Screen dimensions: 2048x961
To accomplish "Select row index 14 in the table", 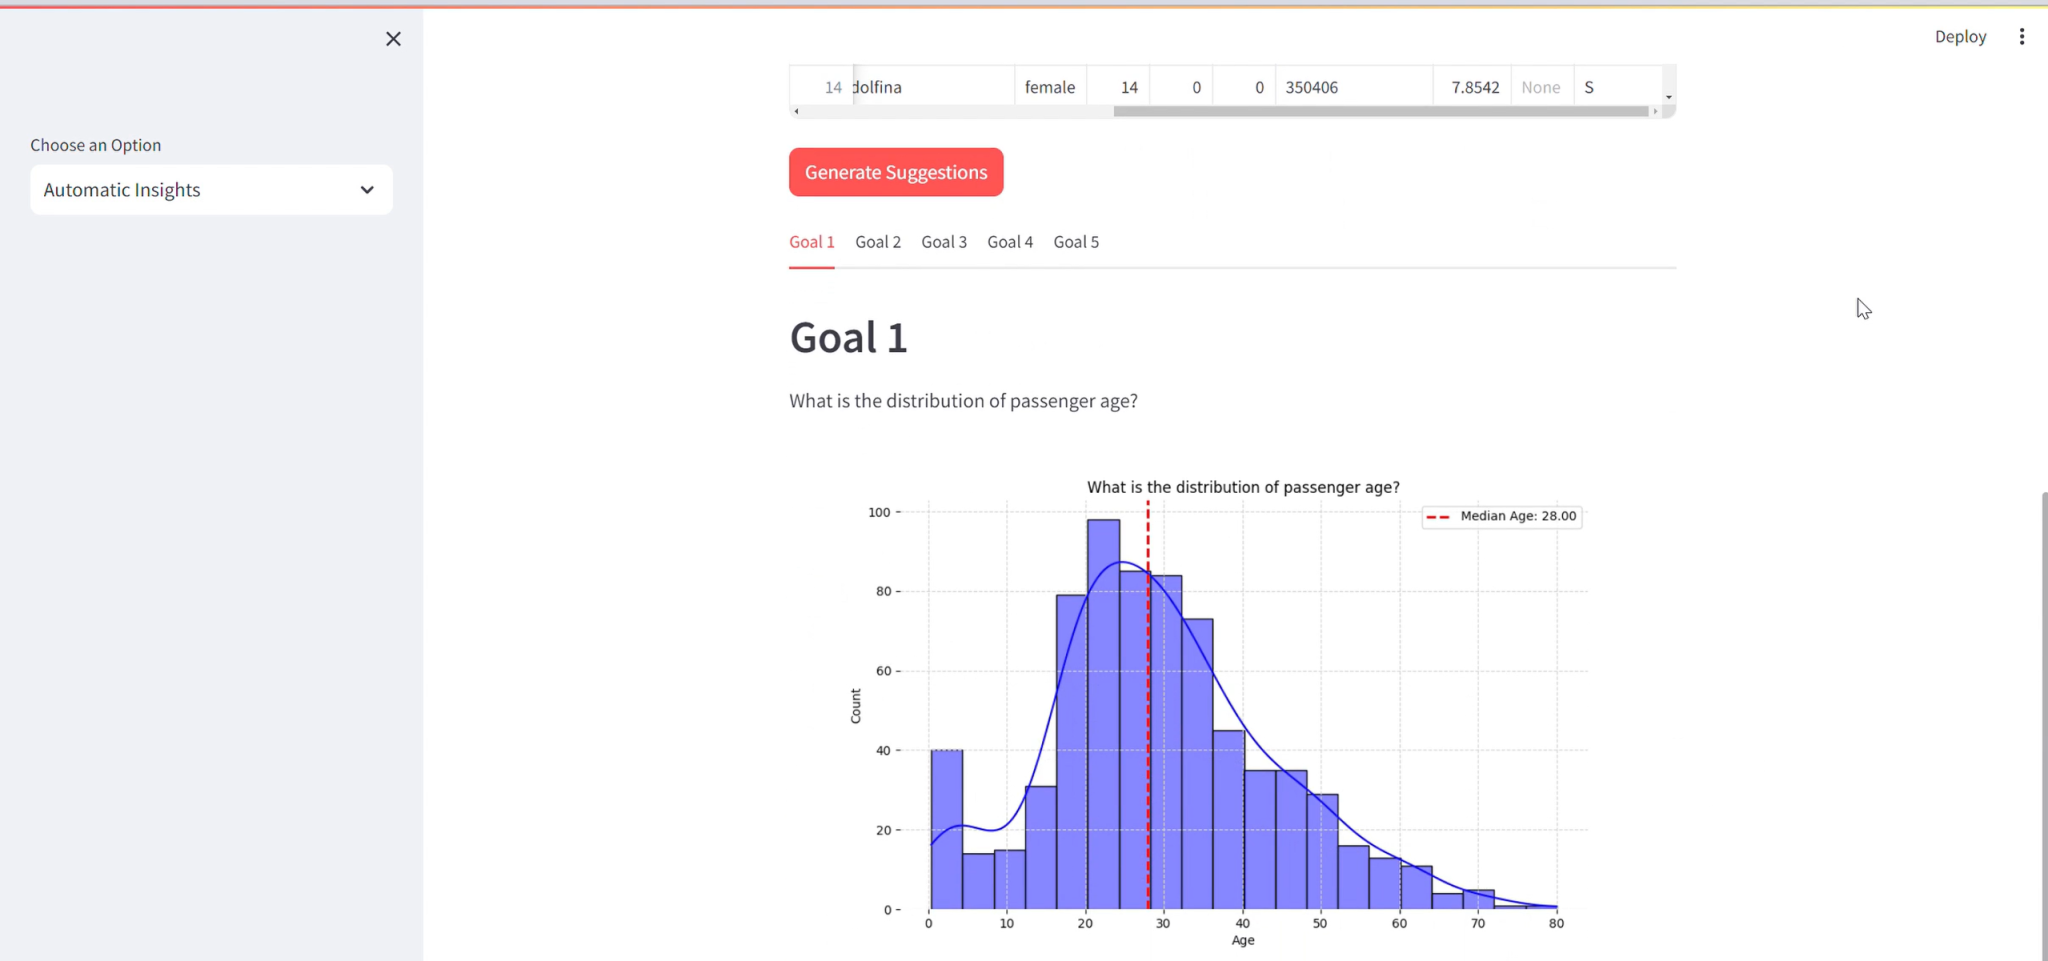I will pos(832,87).
